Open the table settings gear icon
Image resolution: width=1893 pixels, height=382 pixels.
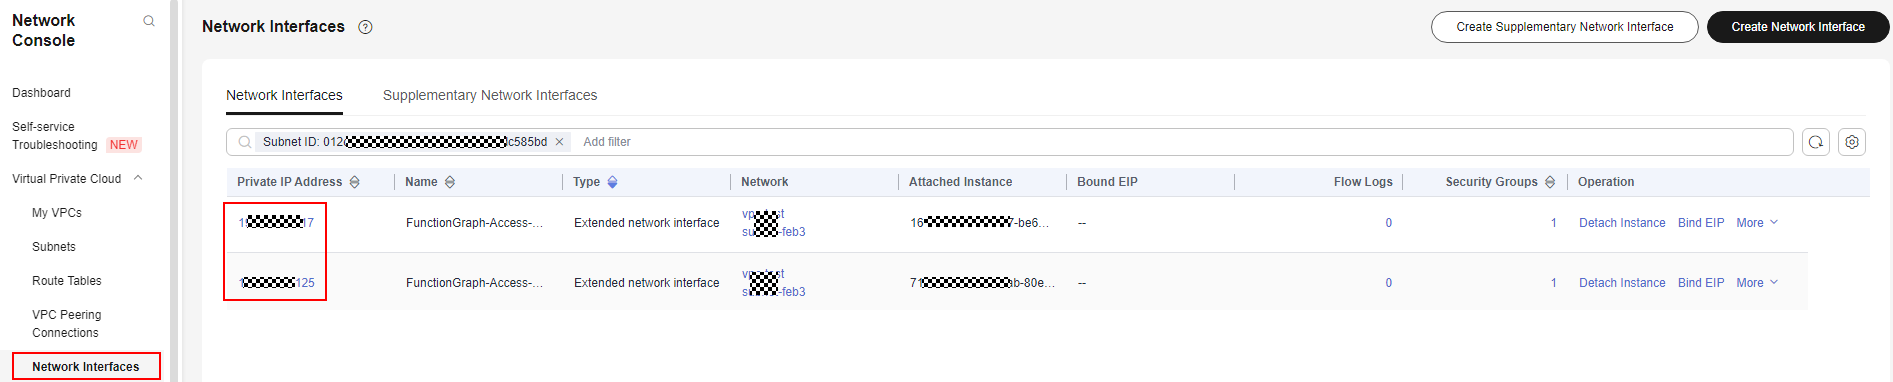pos(1852,142)
